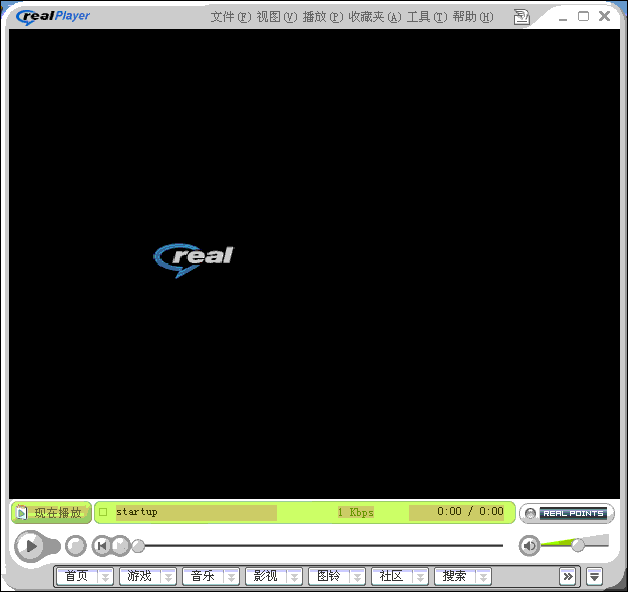Image resolution: width=628 pixels, height=592 pixels.
Task: Click the 1 Kbps bitrate readout
Action: click(x=356, y=512)
